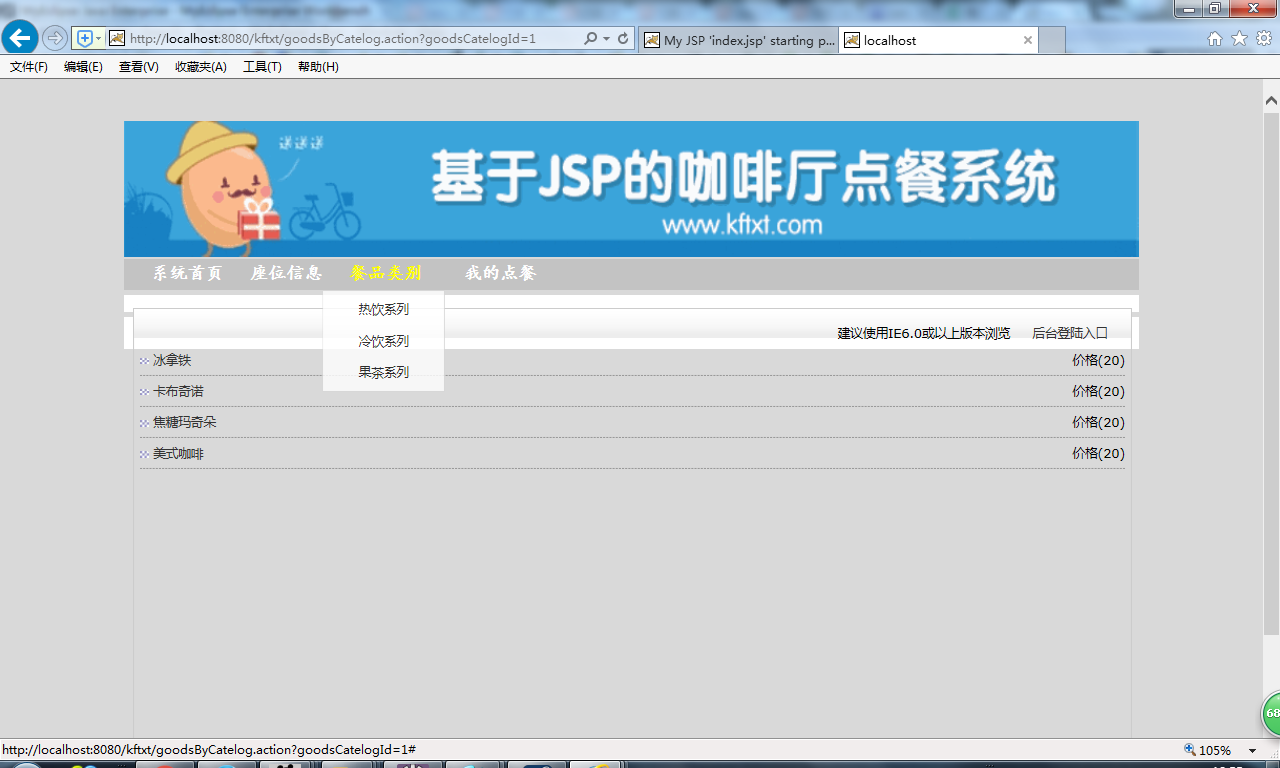Click the zoom level 105% magnifier icon
The height and width of the screenshot is (768, 1280).
1190,749
